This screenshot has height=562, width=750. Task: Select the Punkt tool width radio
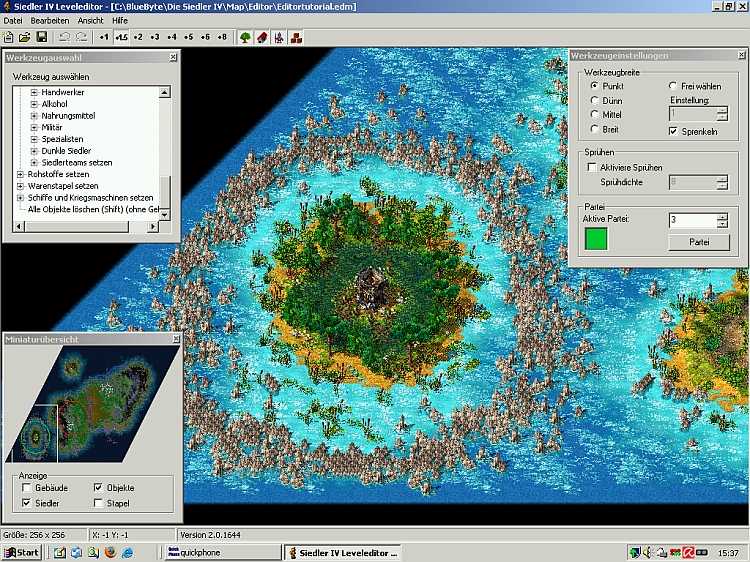tap(595, 86)
